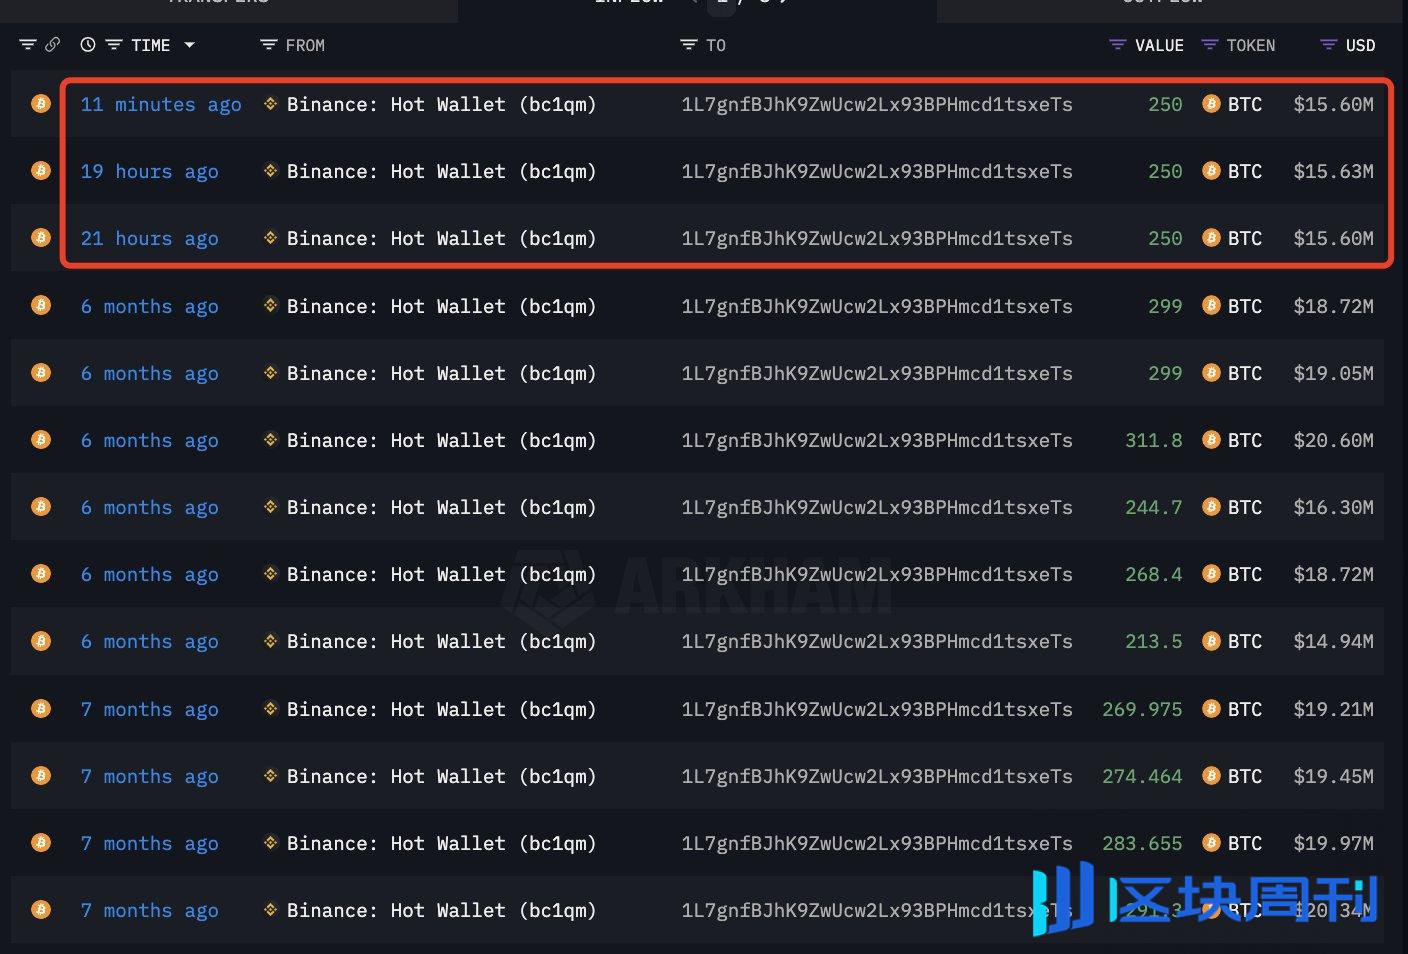The height and width of the screenshot is (954, 1408).
Task: Click Bitcoin chain icon on the 269.975 BTC row
Action: (x=41, y=708)
